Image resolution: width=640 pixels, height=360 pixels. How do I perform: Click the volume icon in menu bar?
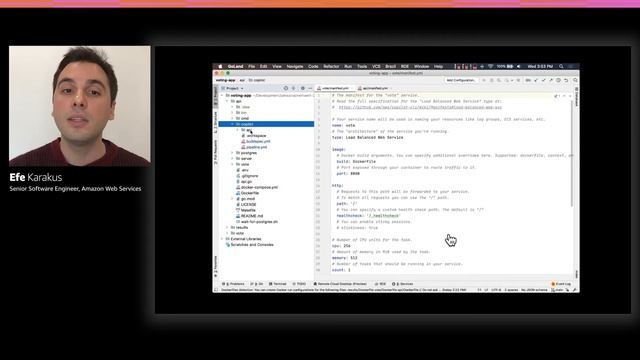point(519,66)
